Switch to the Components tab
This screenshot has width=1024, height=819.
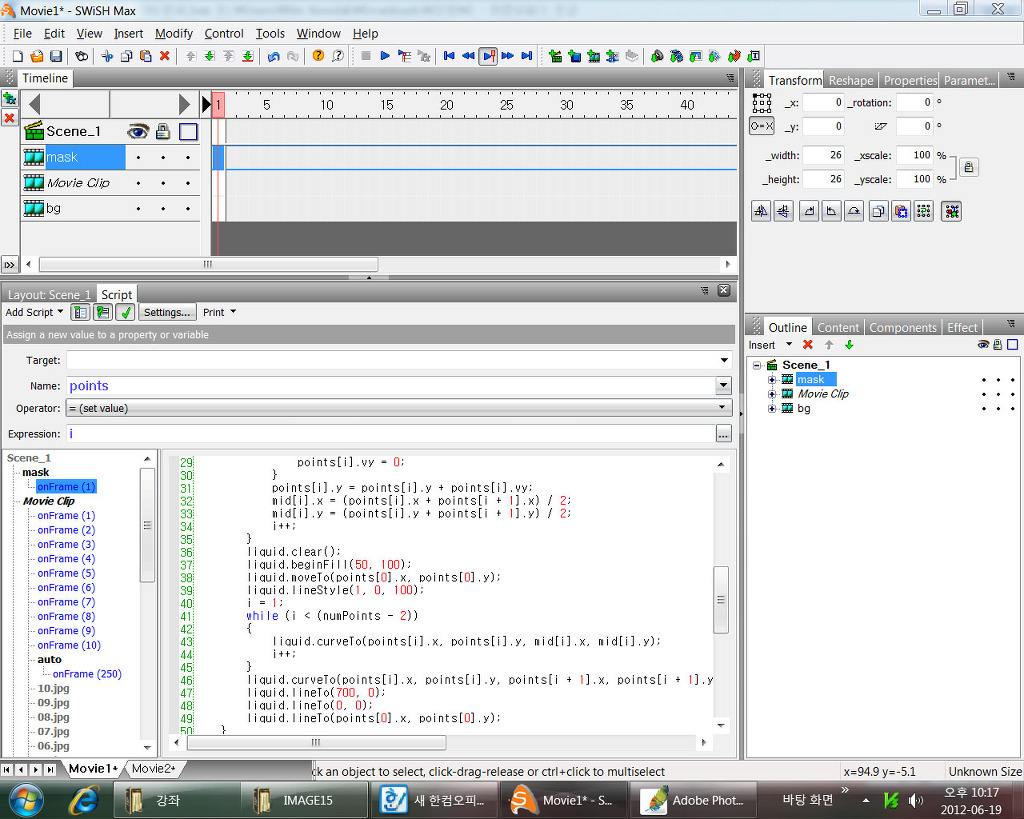[903, 327]
